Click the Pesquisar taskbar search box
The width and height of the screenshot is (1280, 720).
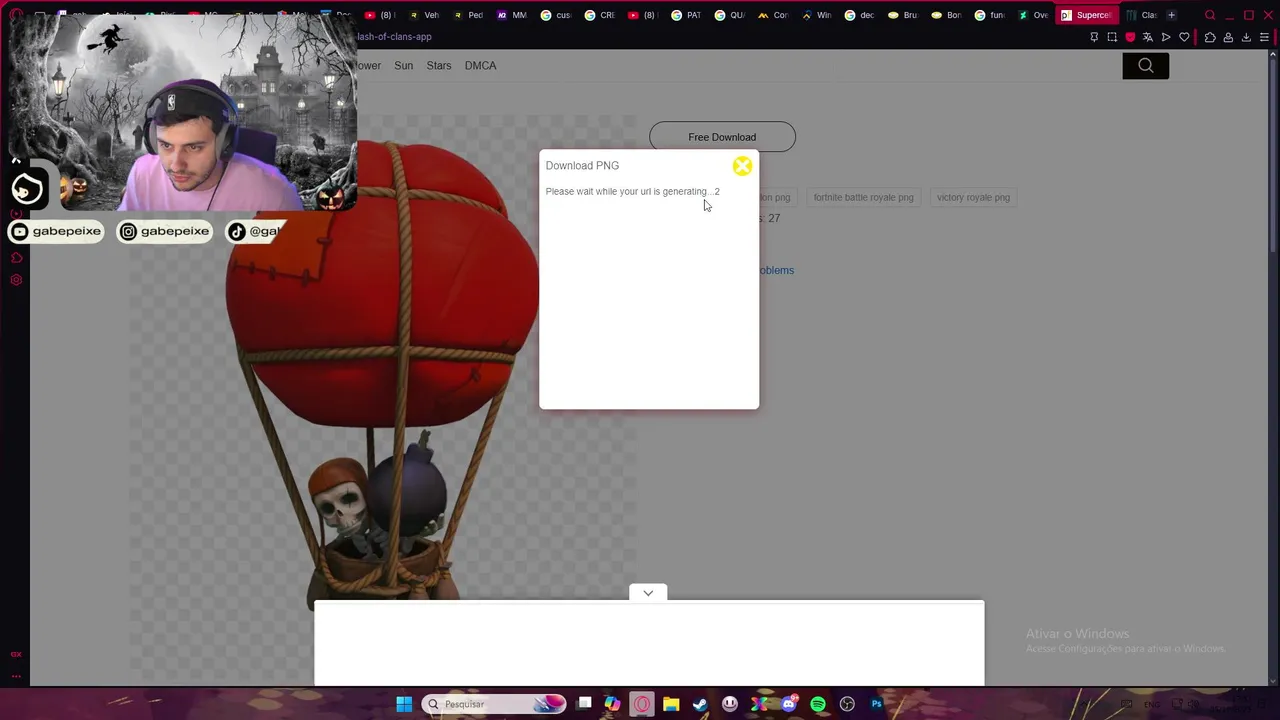coord(494,704)
